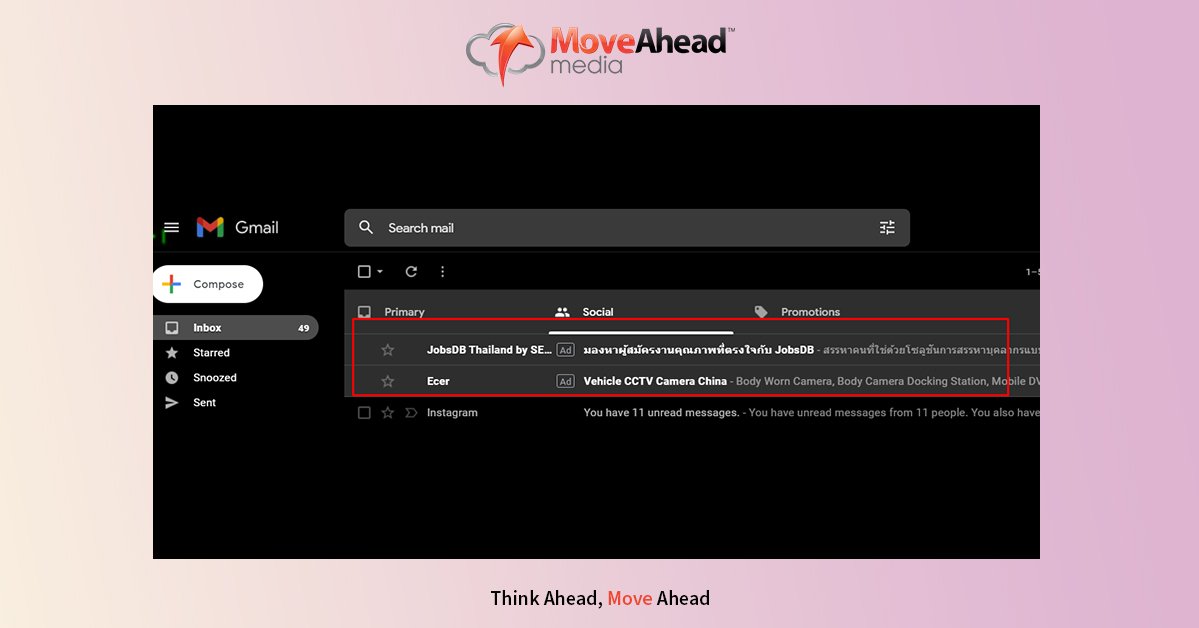
Task: Star the Instagram email
Action: [388, 413]
